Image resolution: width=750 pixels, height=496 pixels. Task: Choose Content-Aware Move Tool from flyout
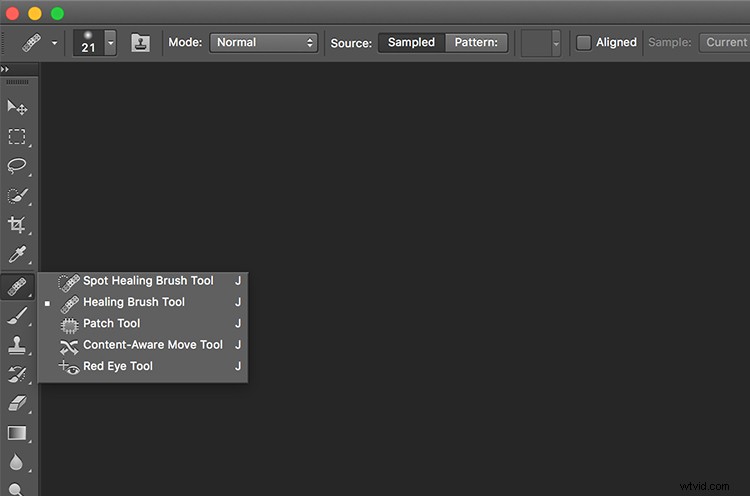143,345
